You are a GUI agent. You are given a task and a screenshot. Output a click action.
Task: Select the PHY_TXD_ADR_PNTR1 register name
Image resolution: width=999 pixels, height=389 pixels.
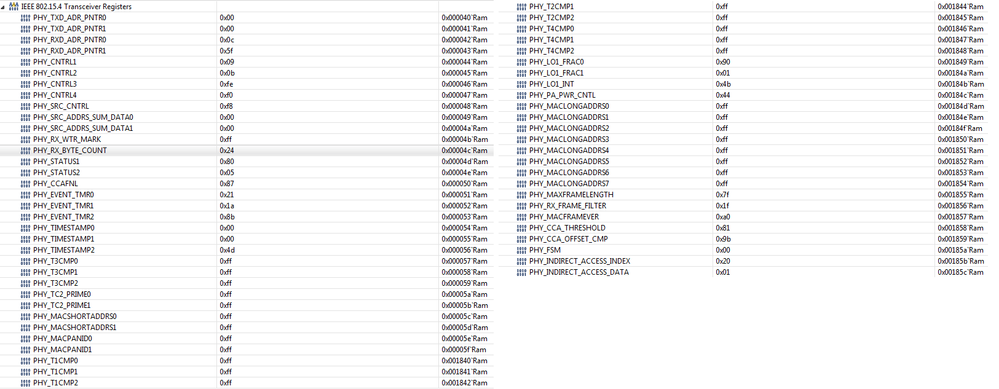pyautogui.click(x=69, y=29)
